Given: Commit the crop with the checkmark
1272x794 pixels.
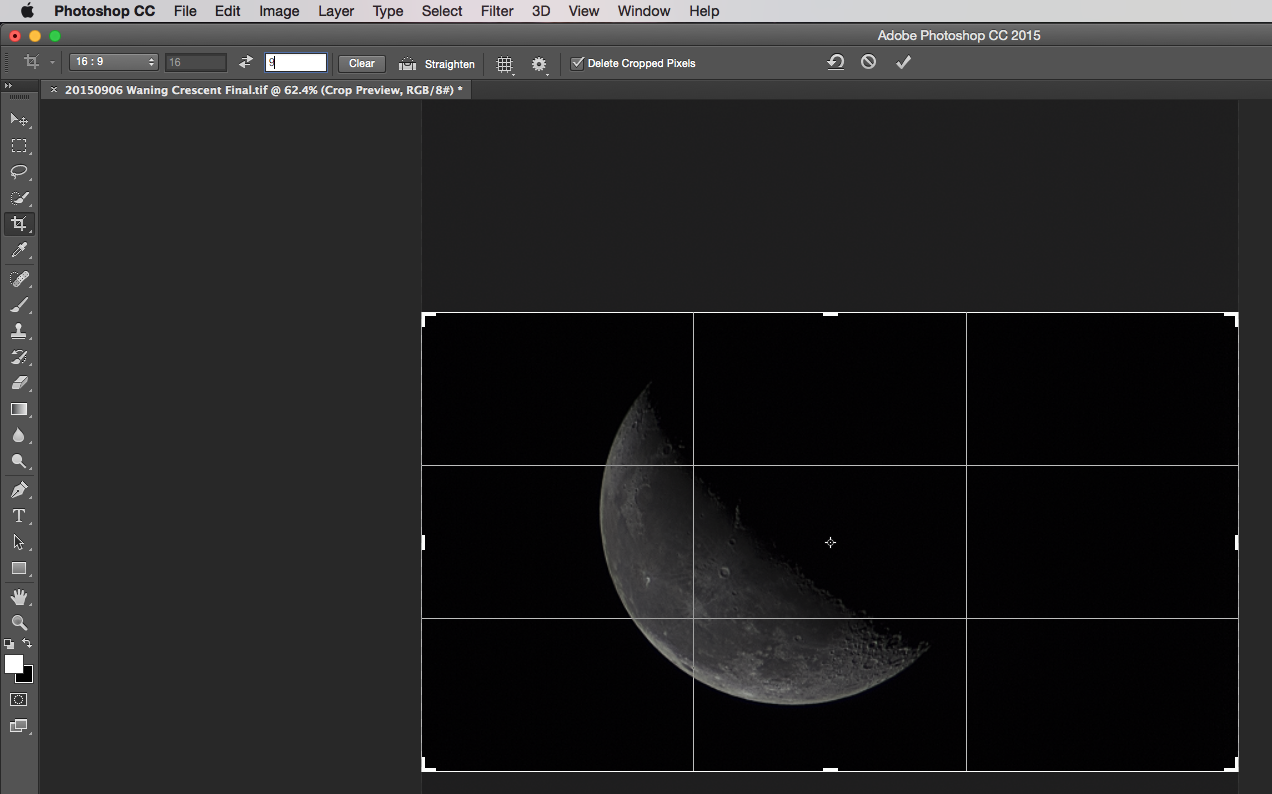Looking at the screenshot, I should pos(903,61).
